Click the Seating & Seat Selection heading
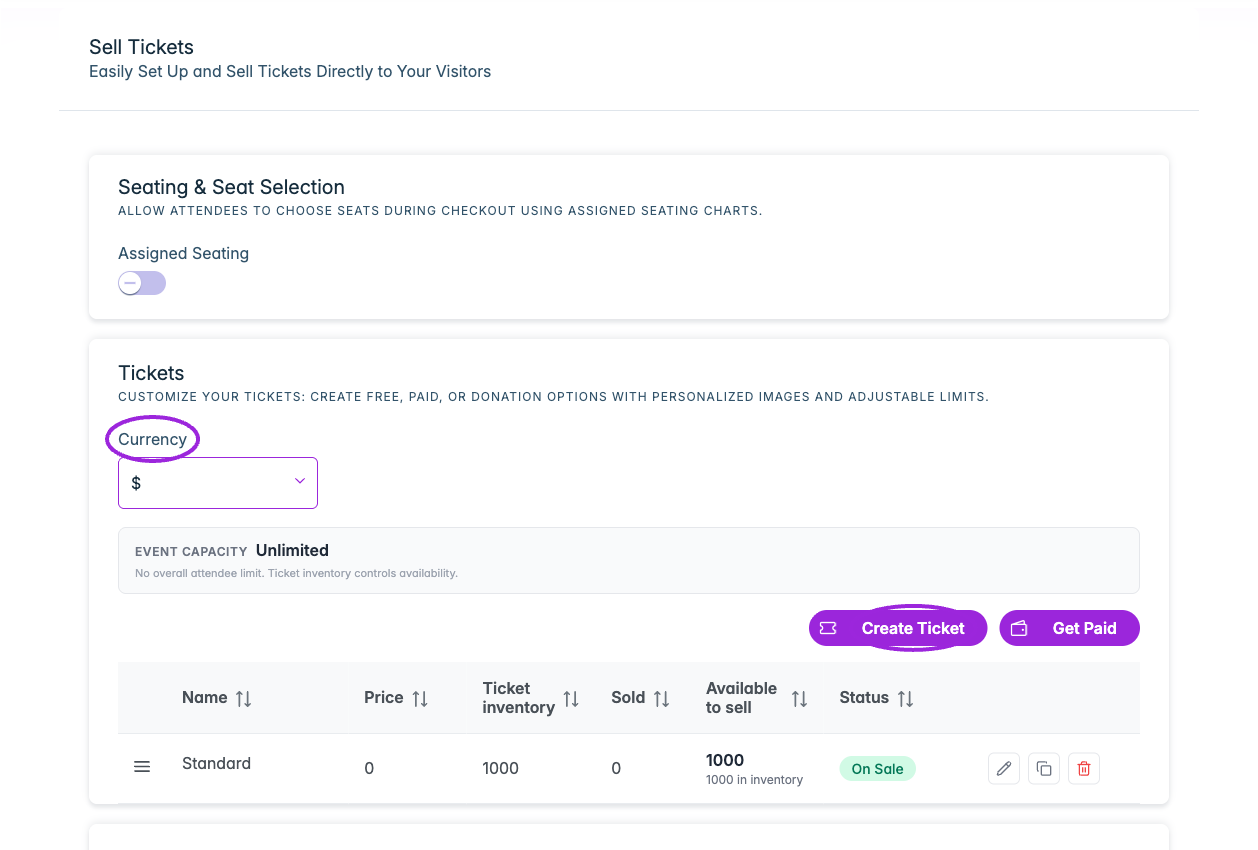Image resolution: width=1258 pixels, height=850 pixels. point(231,187)
